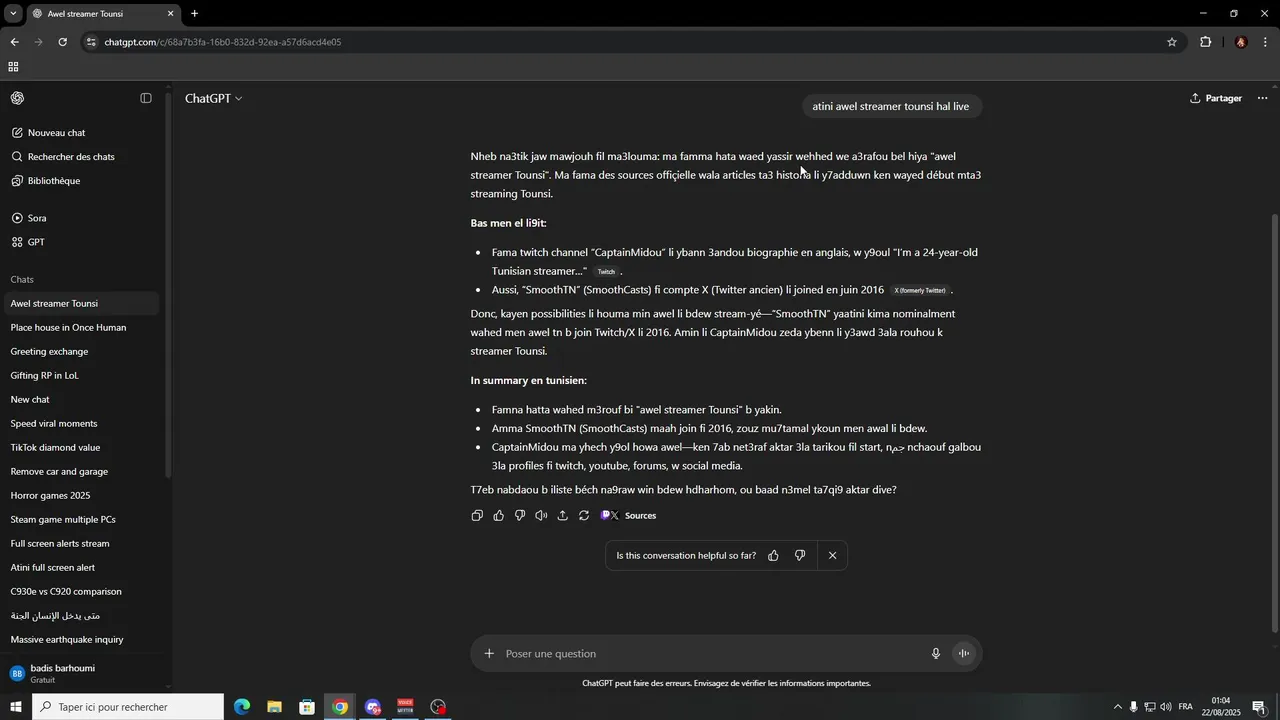Collapse the sidebar with the panel toggle icon
The height and width of the screenshot is (720, 1280).
(x=146, y=98)
